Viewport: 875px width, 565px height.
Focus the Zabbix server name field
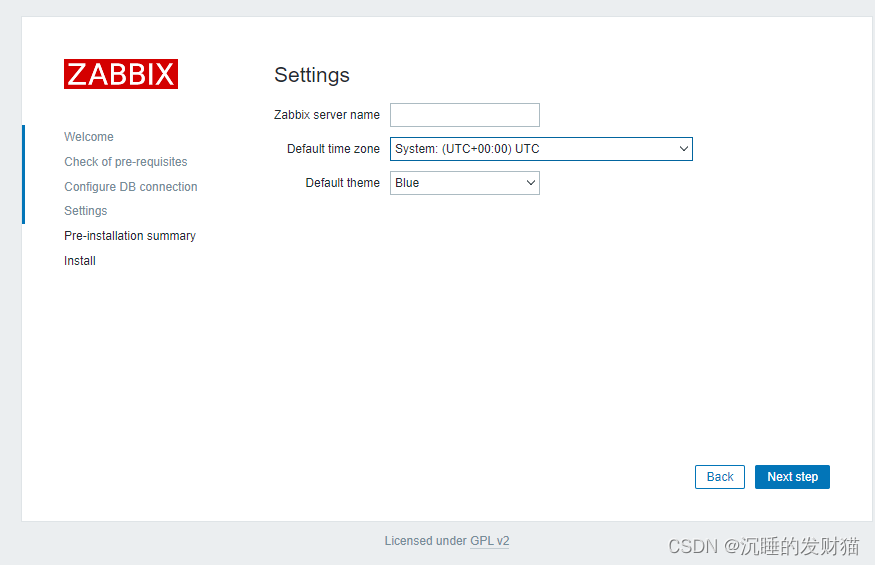[x=465, y=115]
